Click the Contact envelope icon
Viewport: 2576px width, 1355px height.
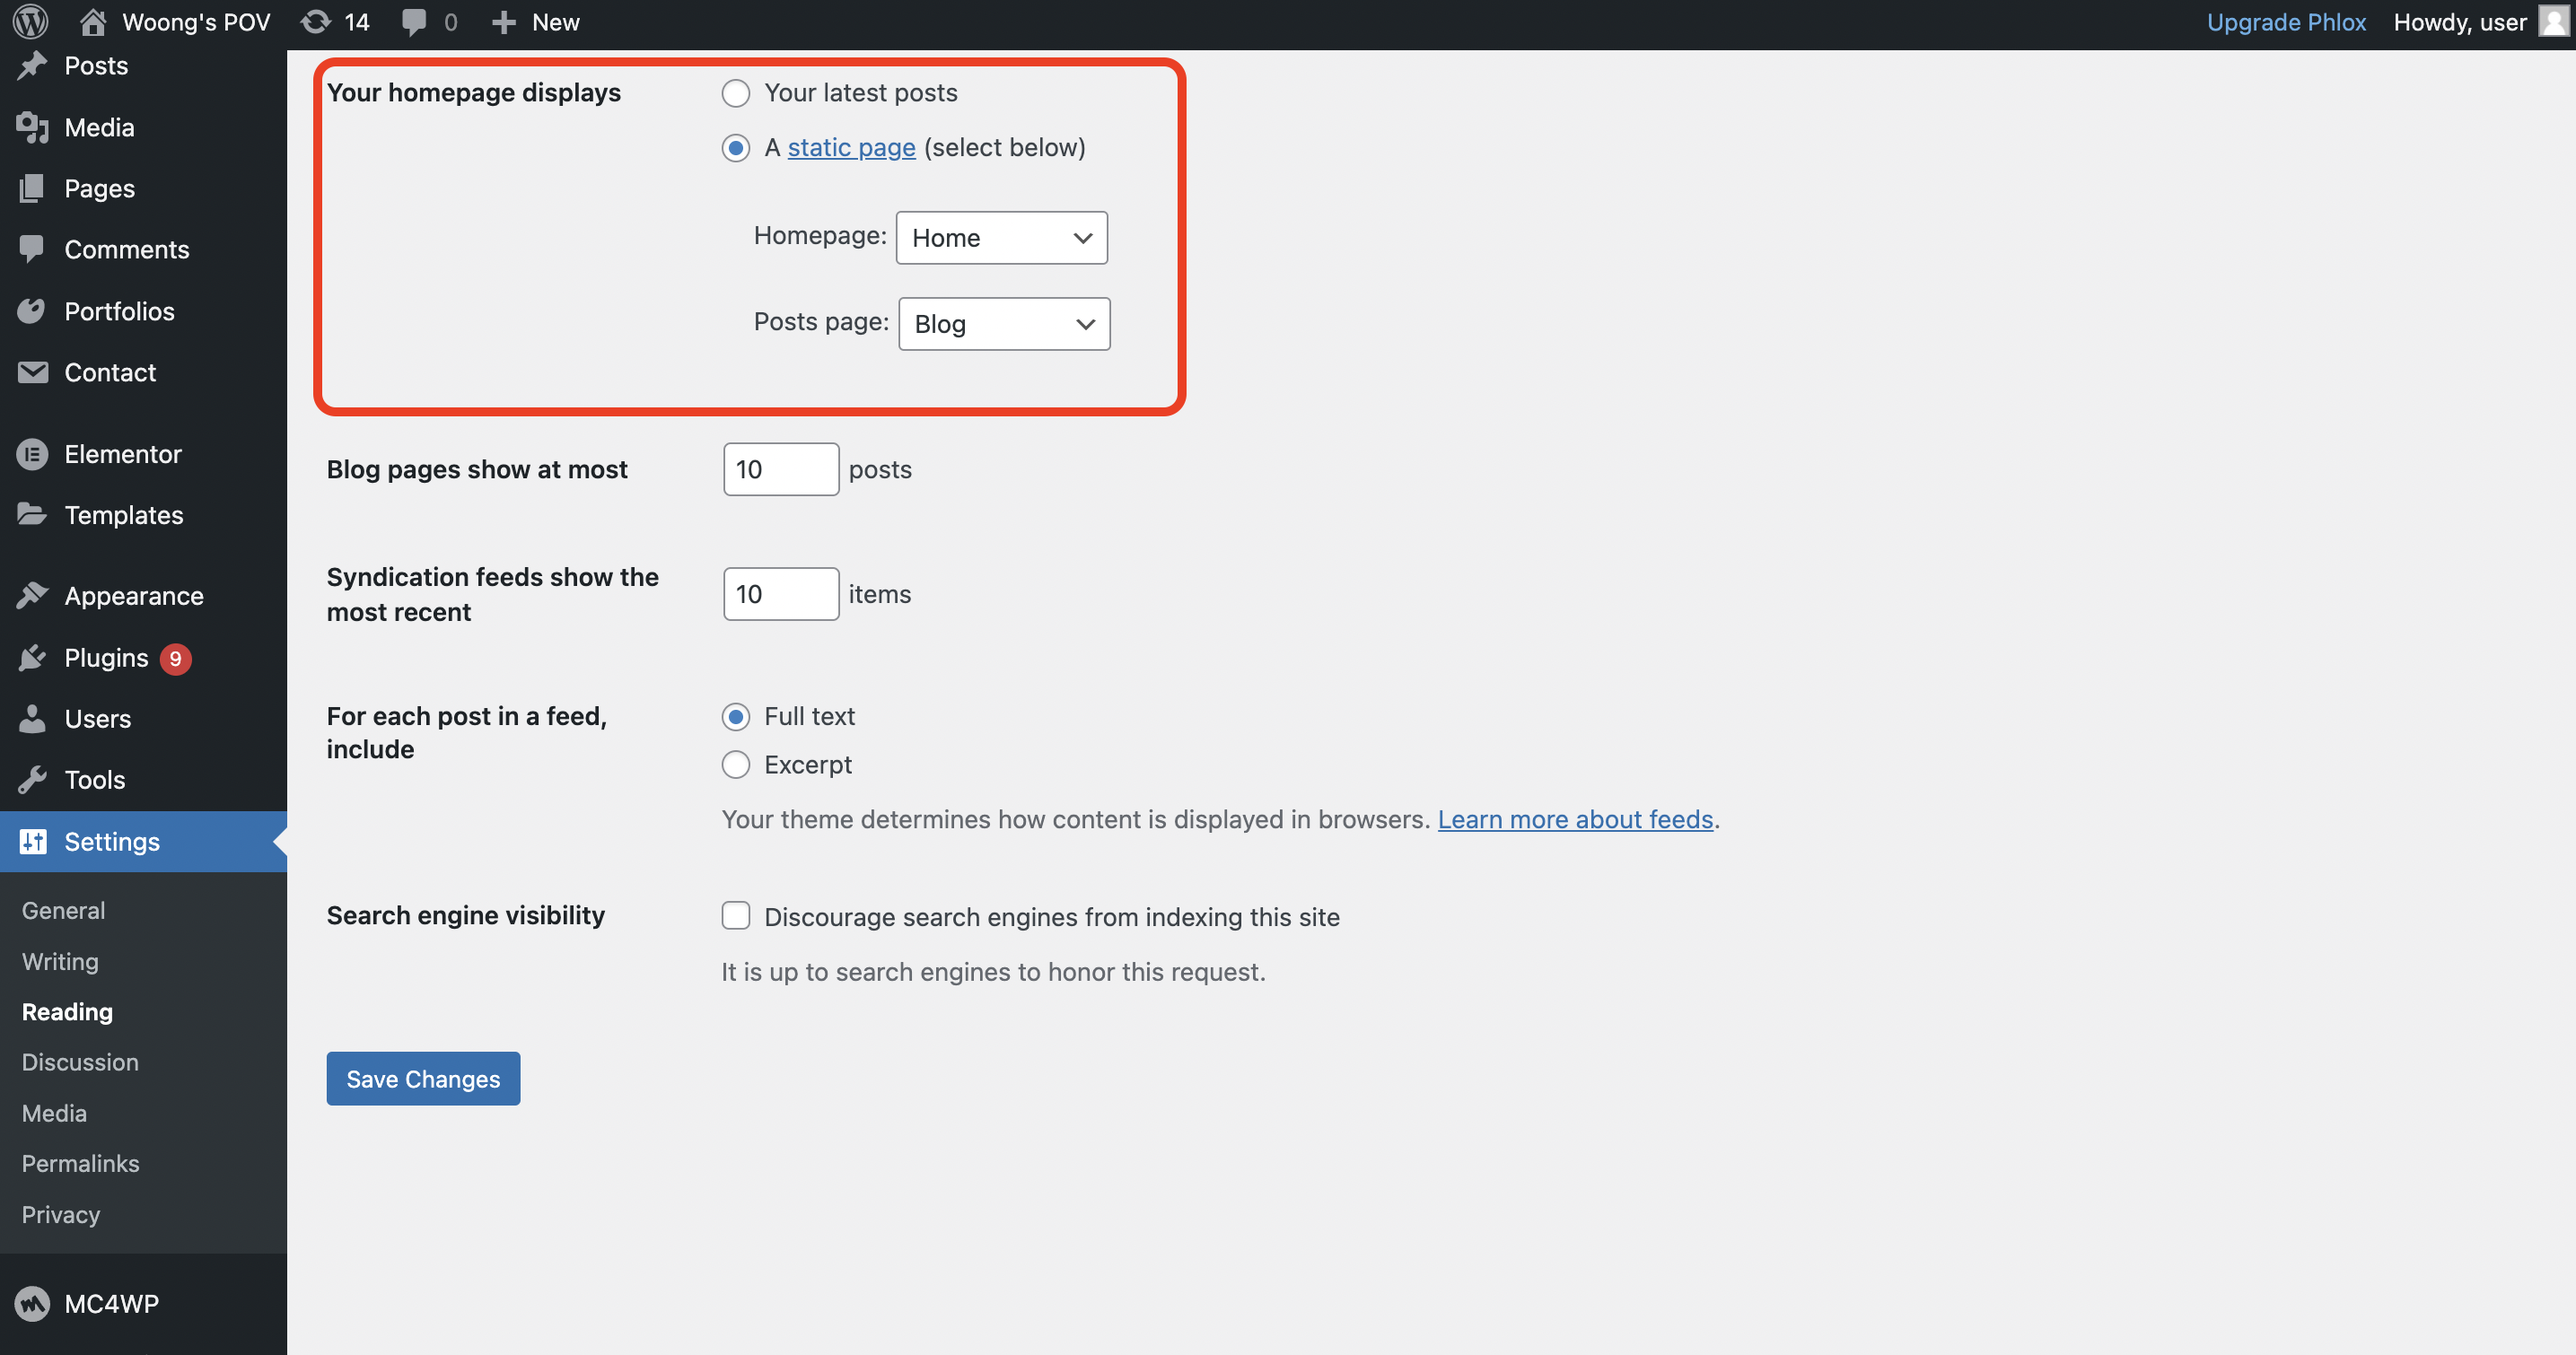pos(32,372)
